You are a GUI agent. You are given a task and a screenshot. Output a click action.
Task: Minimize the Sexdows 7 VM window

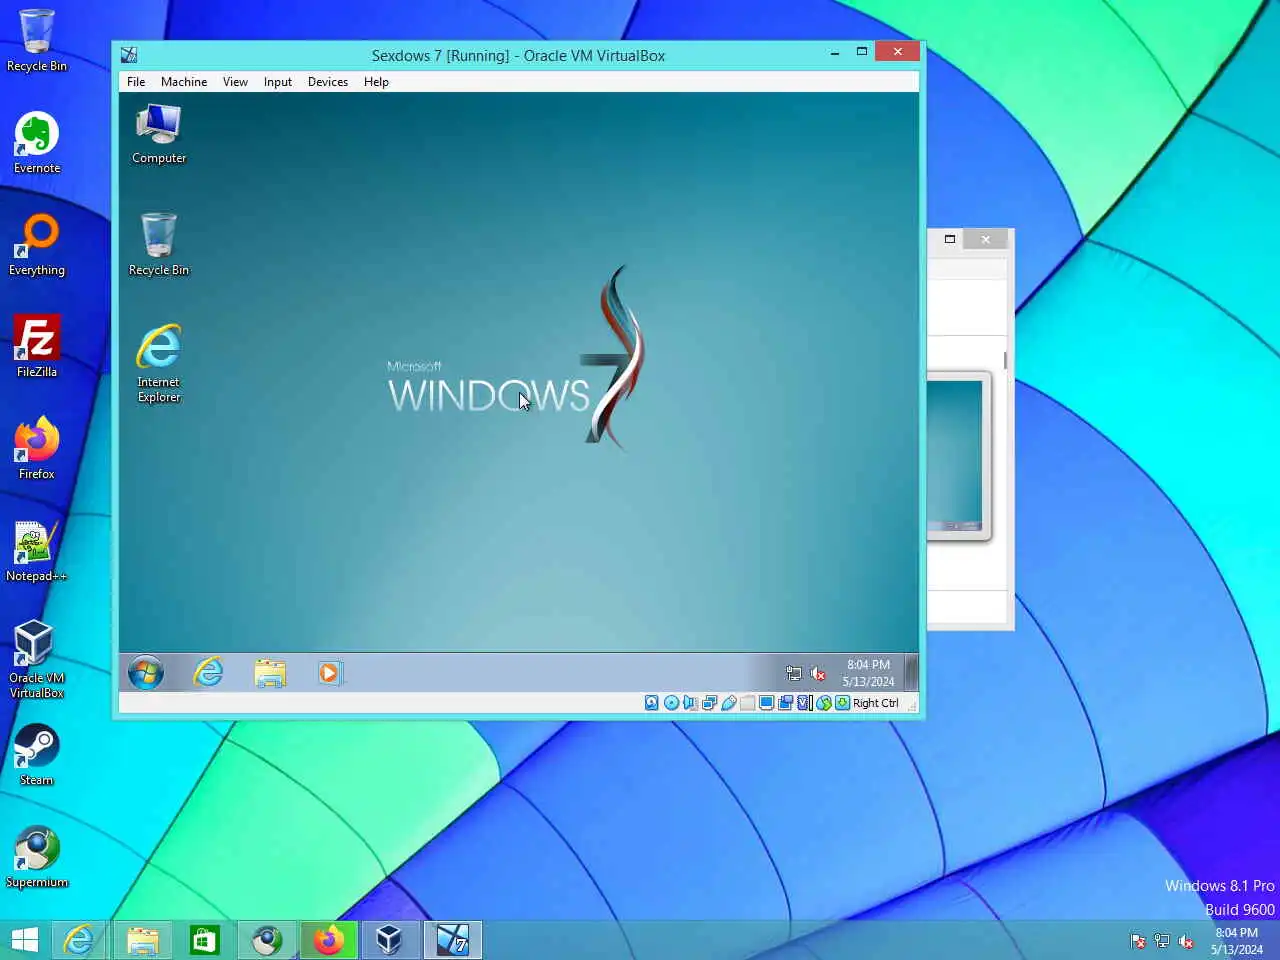point(835,53)
